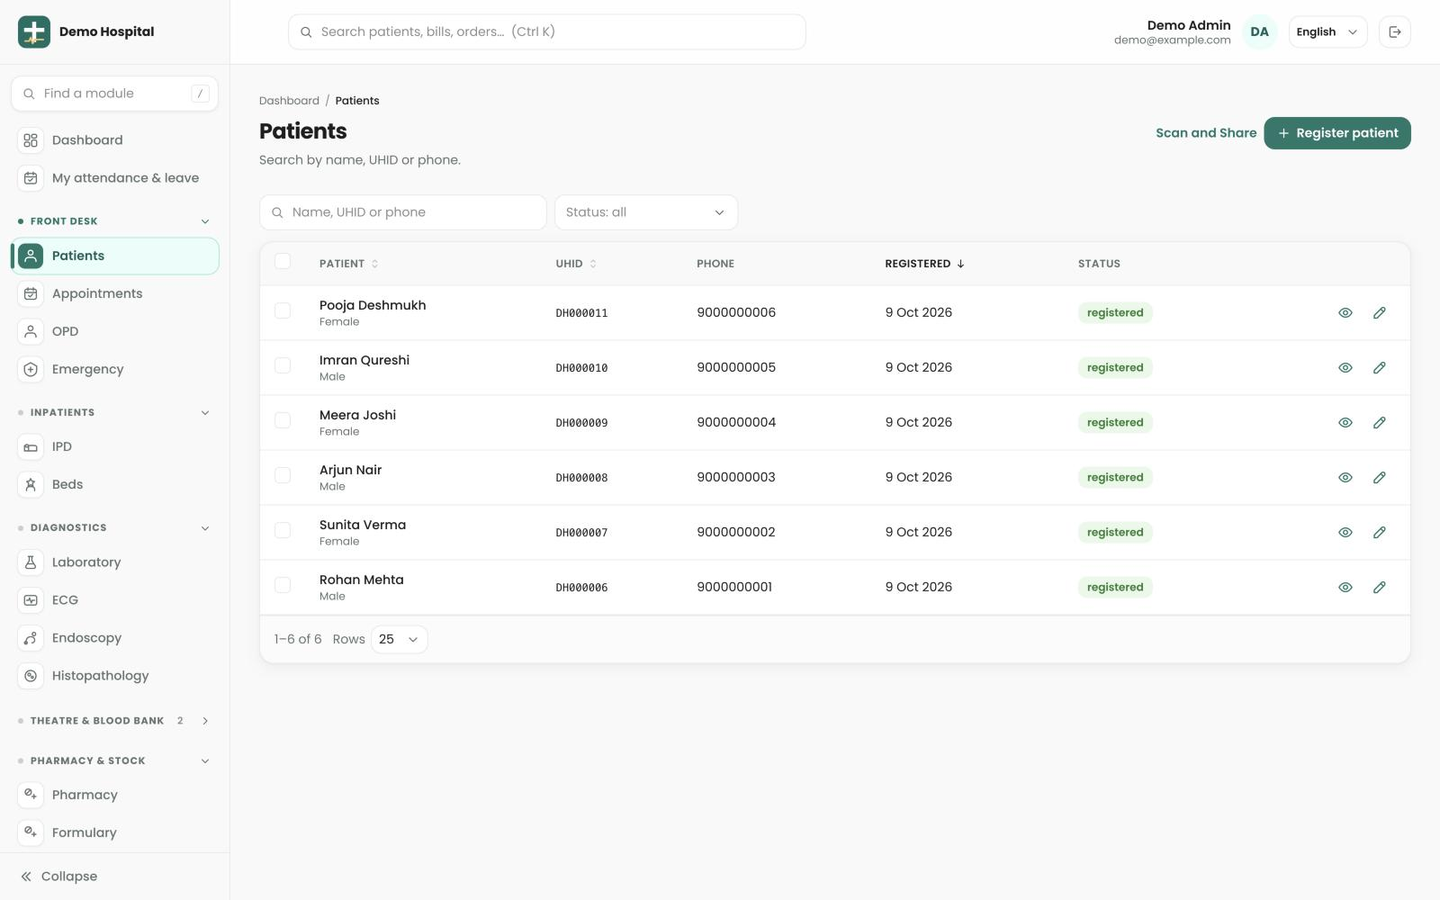Screen dimensions: 1440x900
Task: Change the rows per page dropdown showing 25
Action: click(x=399, y=639)
